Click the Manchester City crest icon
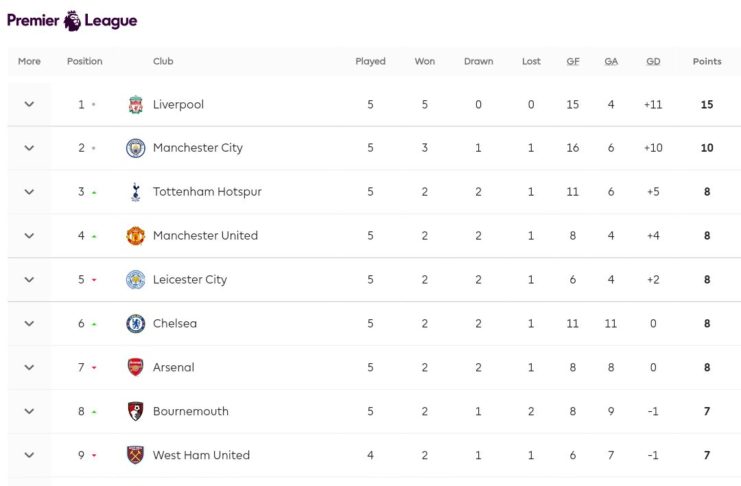 click(x=136, y=148)
